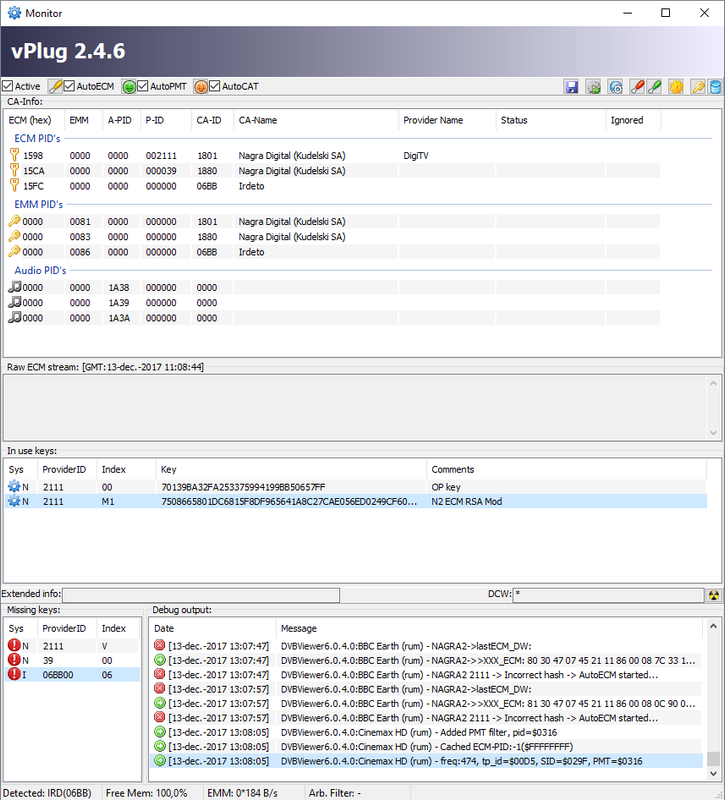Click red alert icon of missing key 39

point(14,660)
